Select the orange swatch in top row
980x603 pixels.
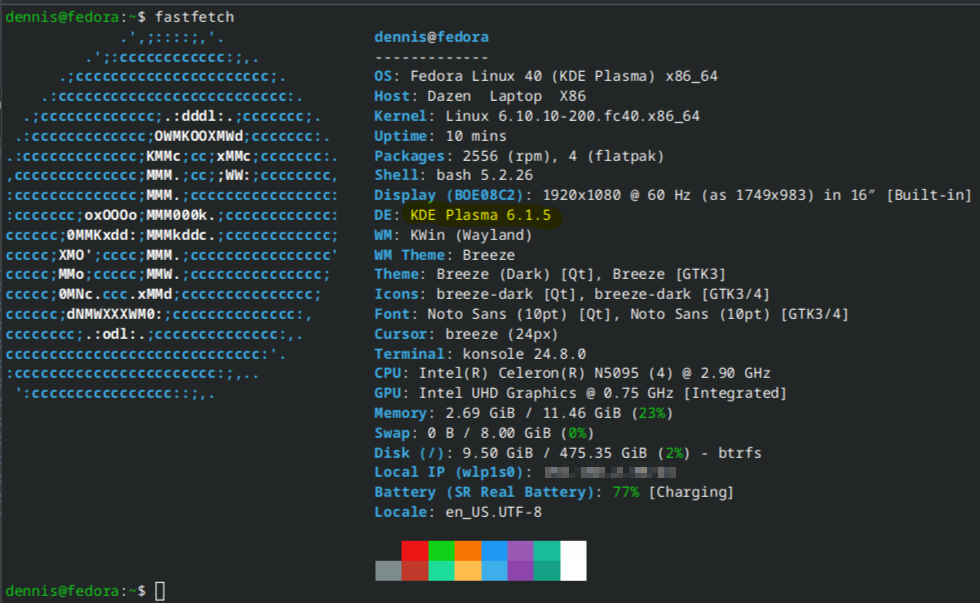click(467, 551)
